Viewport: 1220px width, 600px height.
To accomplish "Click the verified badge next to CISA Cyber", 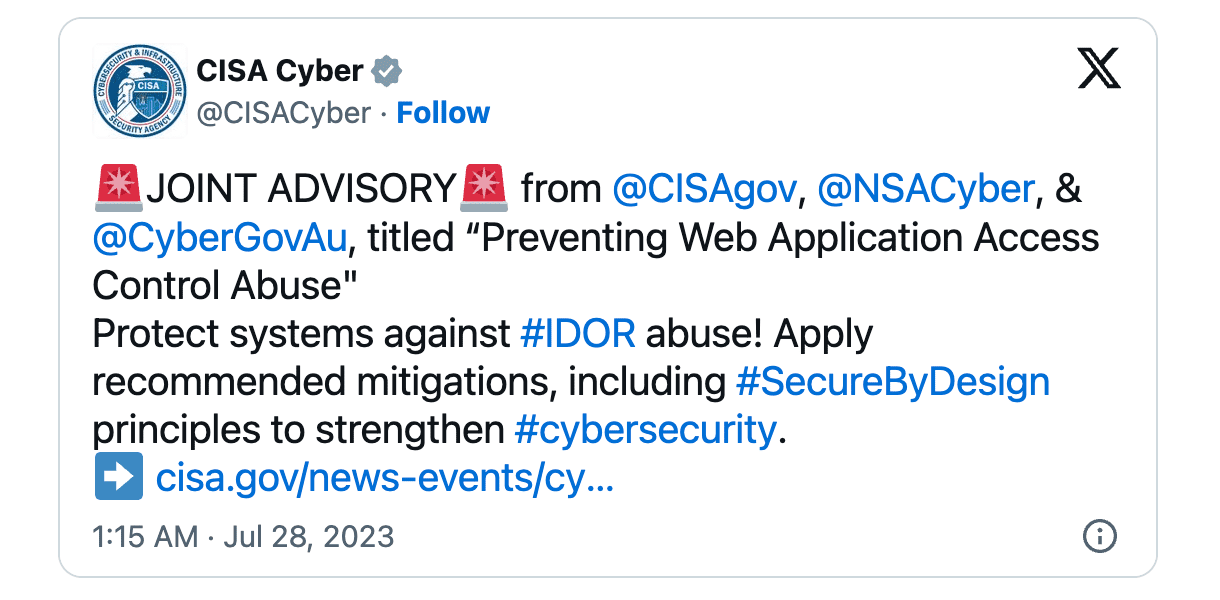I will click(386, 69).
